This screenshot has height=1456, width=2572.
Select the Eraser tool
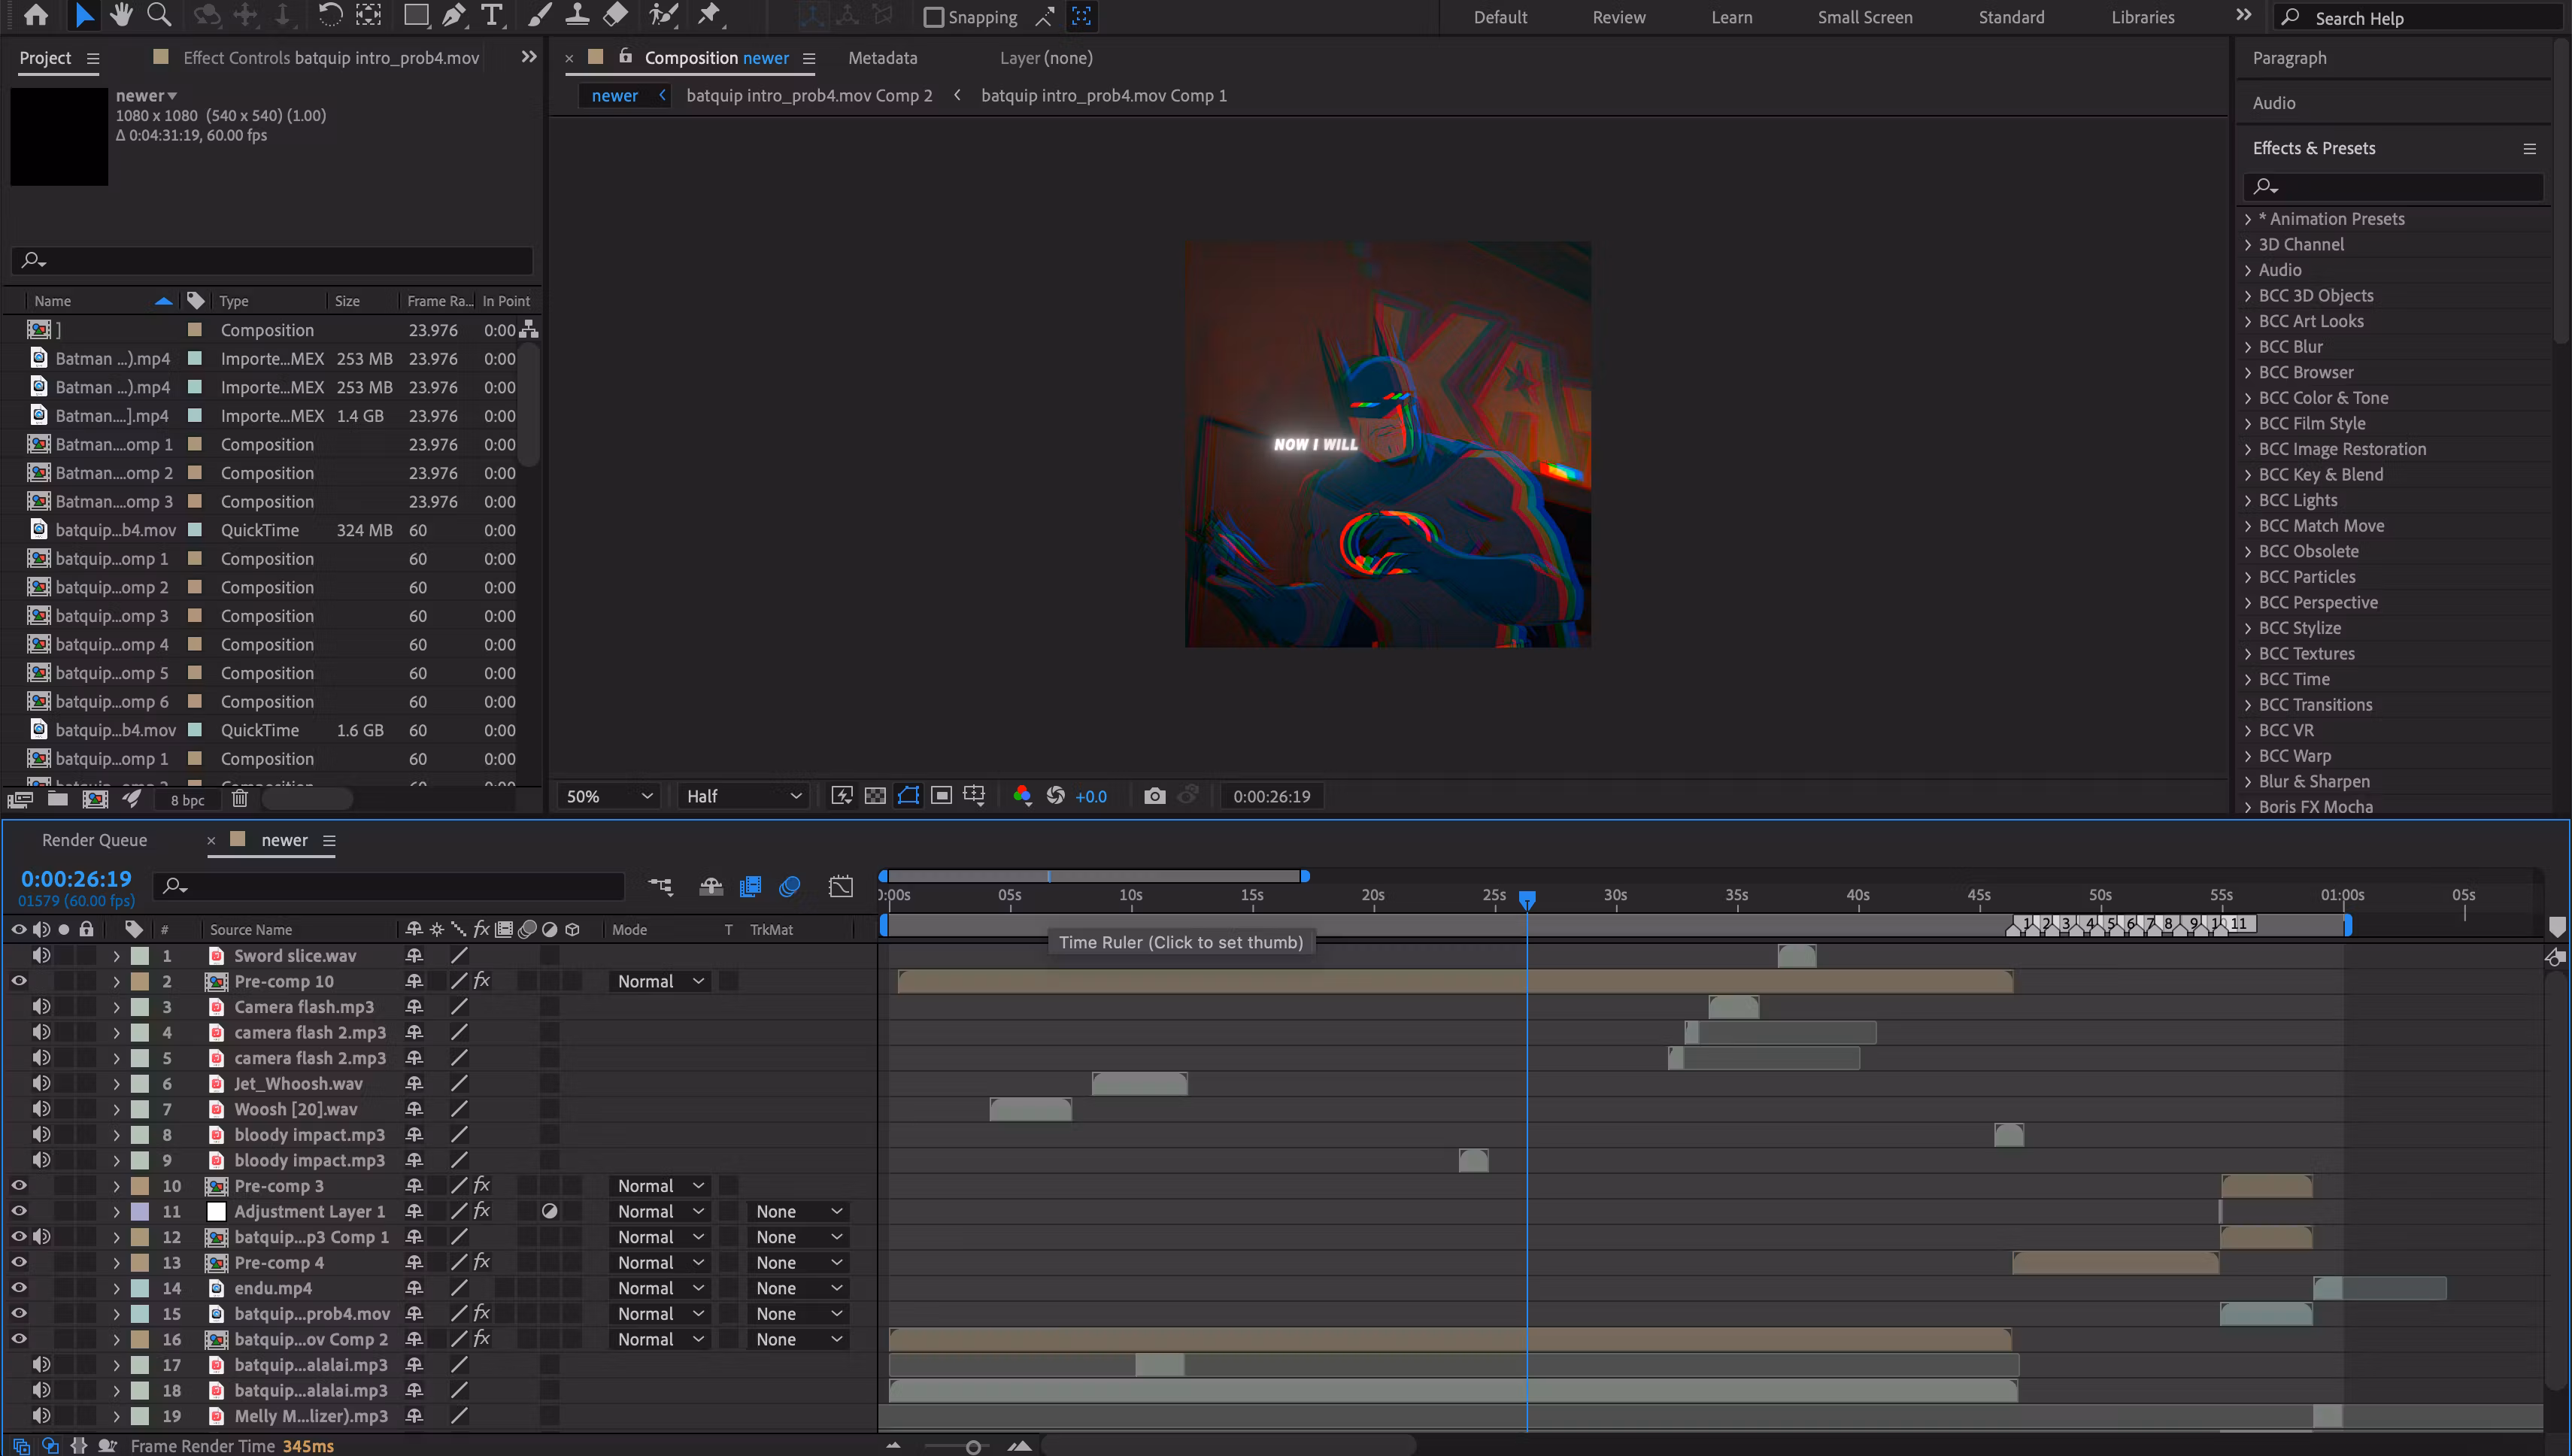pos(616,15)
